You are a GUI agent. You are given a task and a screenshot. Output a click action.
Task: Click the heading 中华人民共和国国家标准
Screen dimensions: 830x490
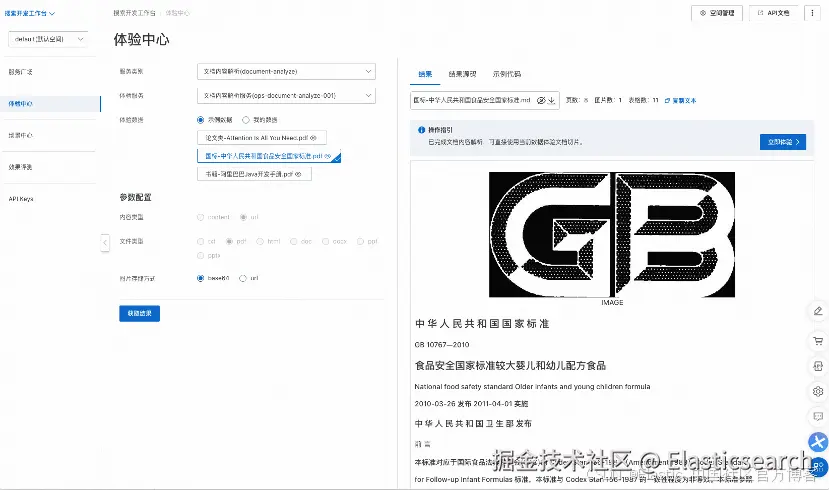tap(482, 324)
